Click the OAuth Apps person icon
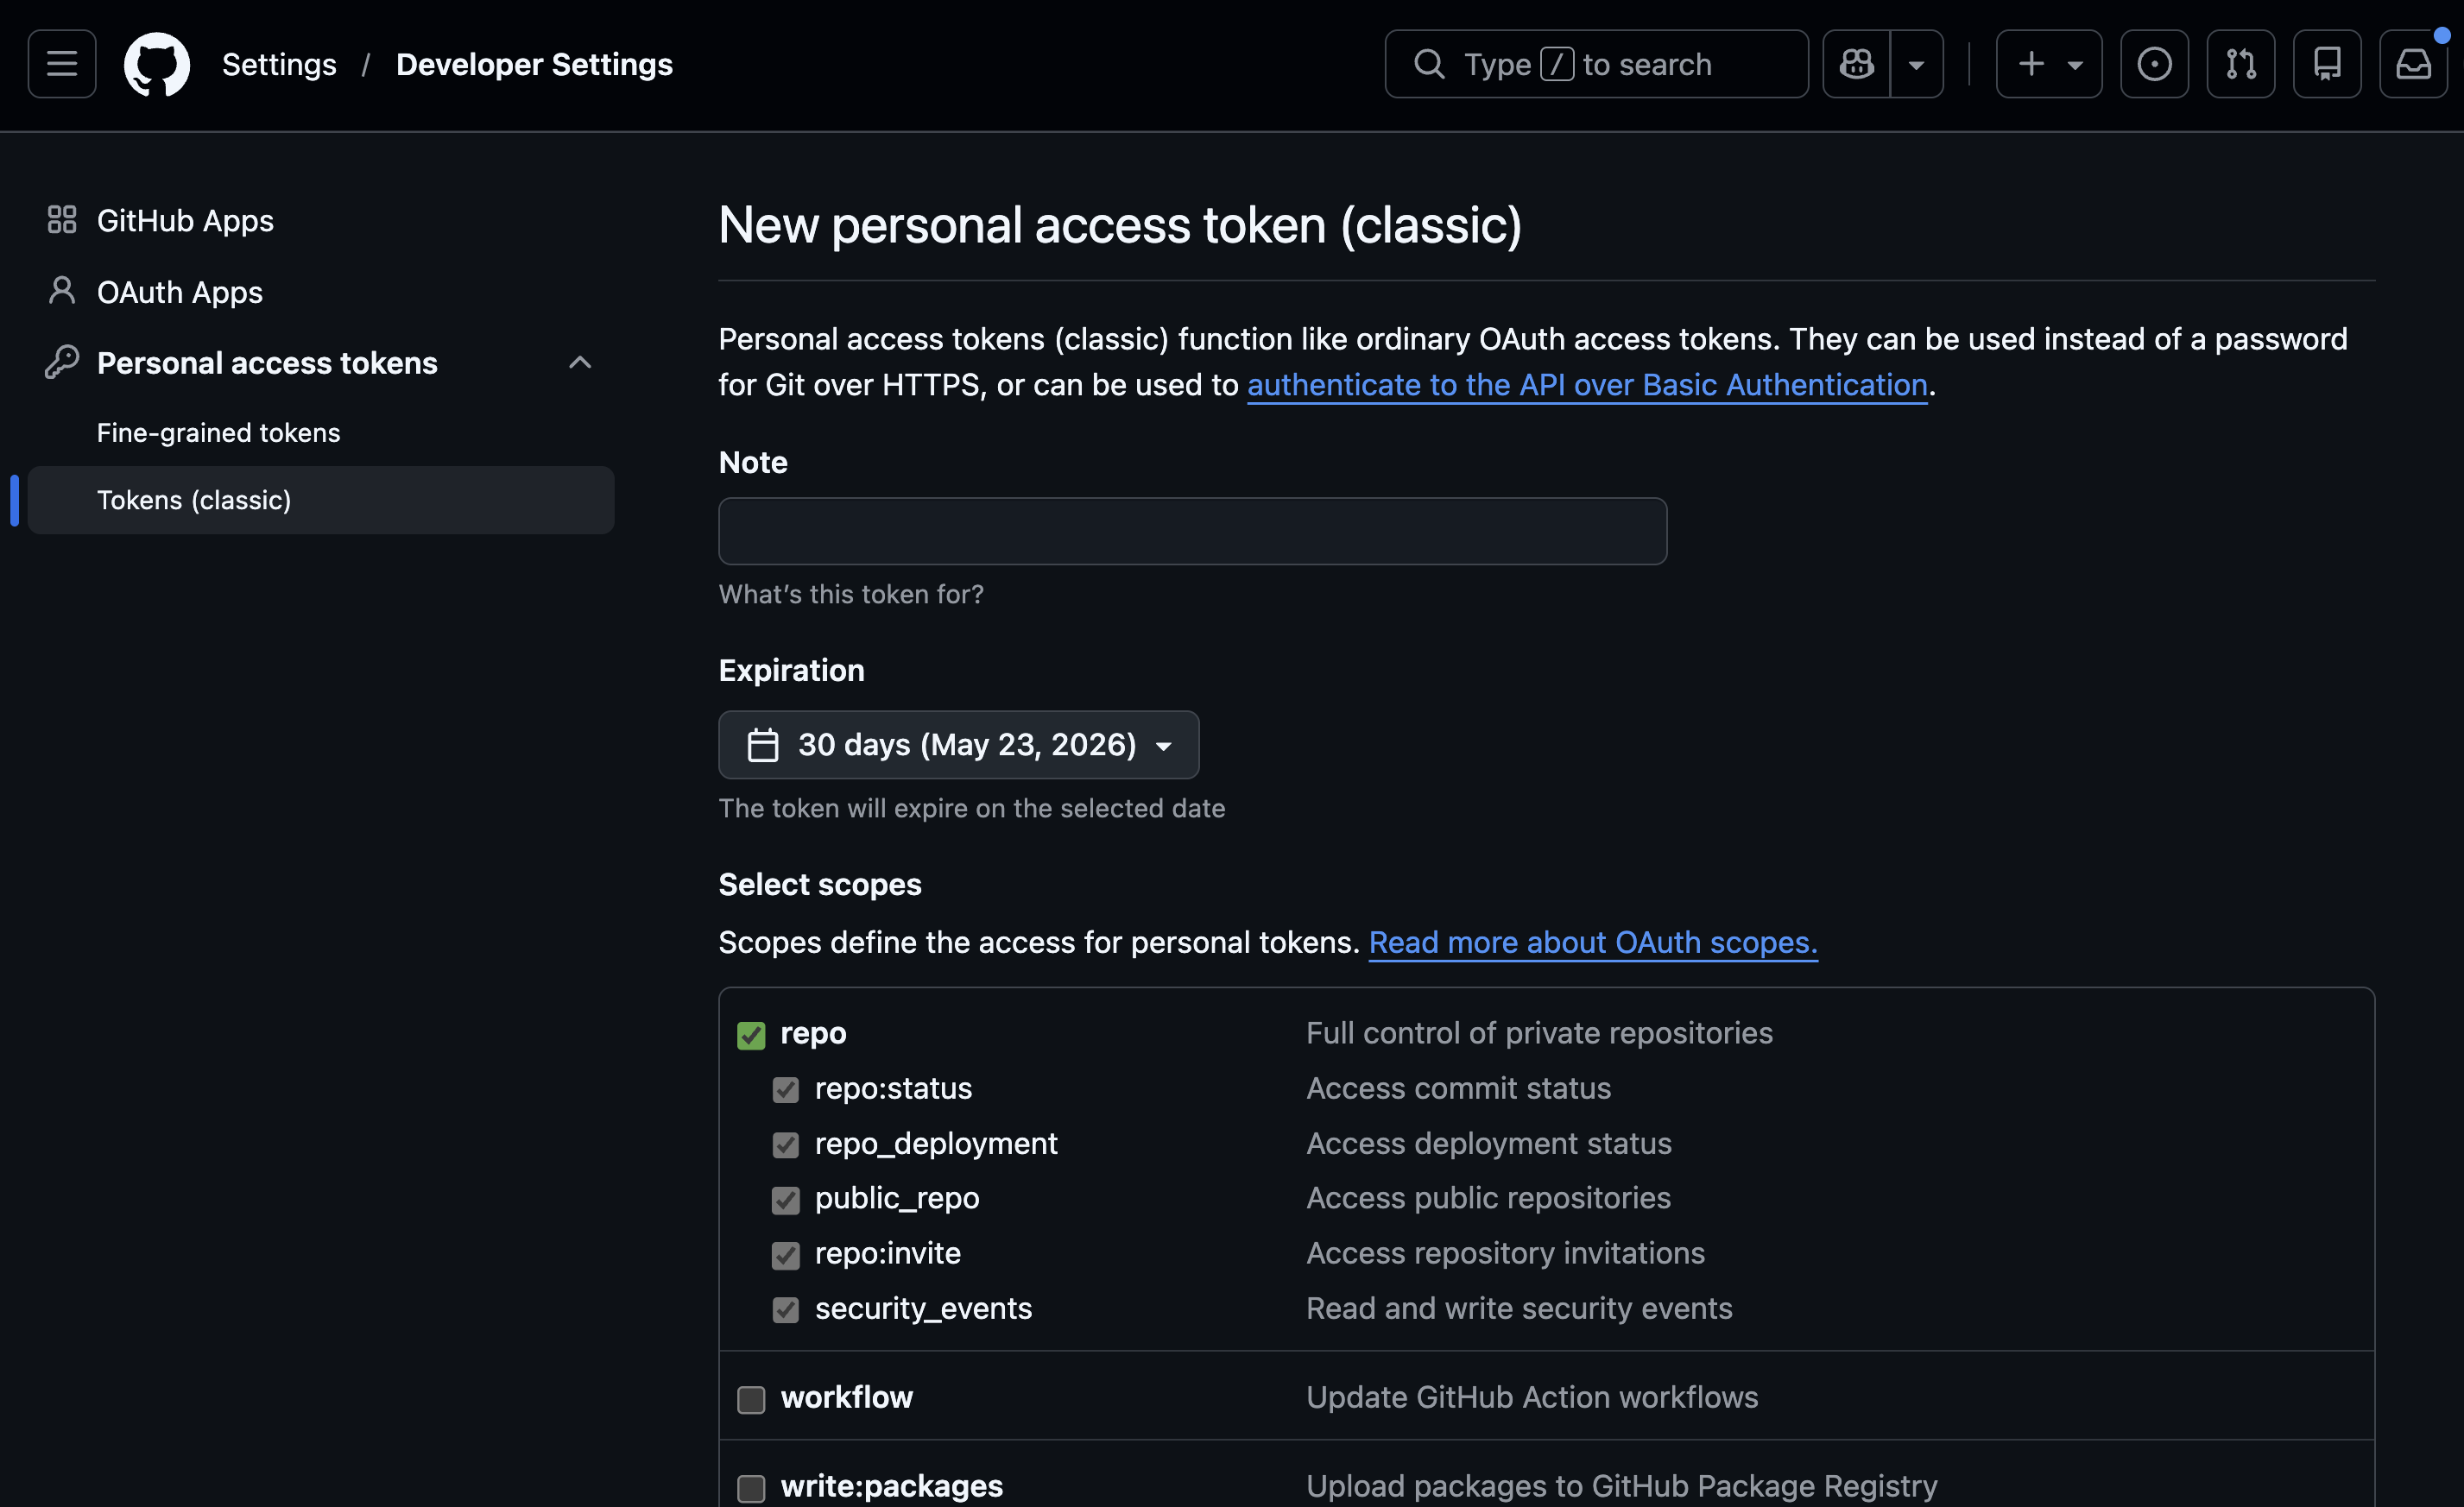This screenshot has height=1507, width=2464. [62, 291]
